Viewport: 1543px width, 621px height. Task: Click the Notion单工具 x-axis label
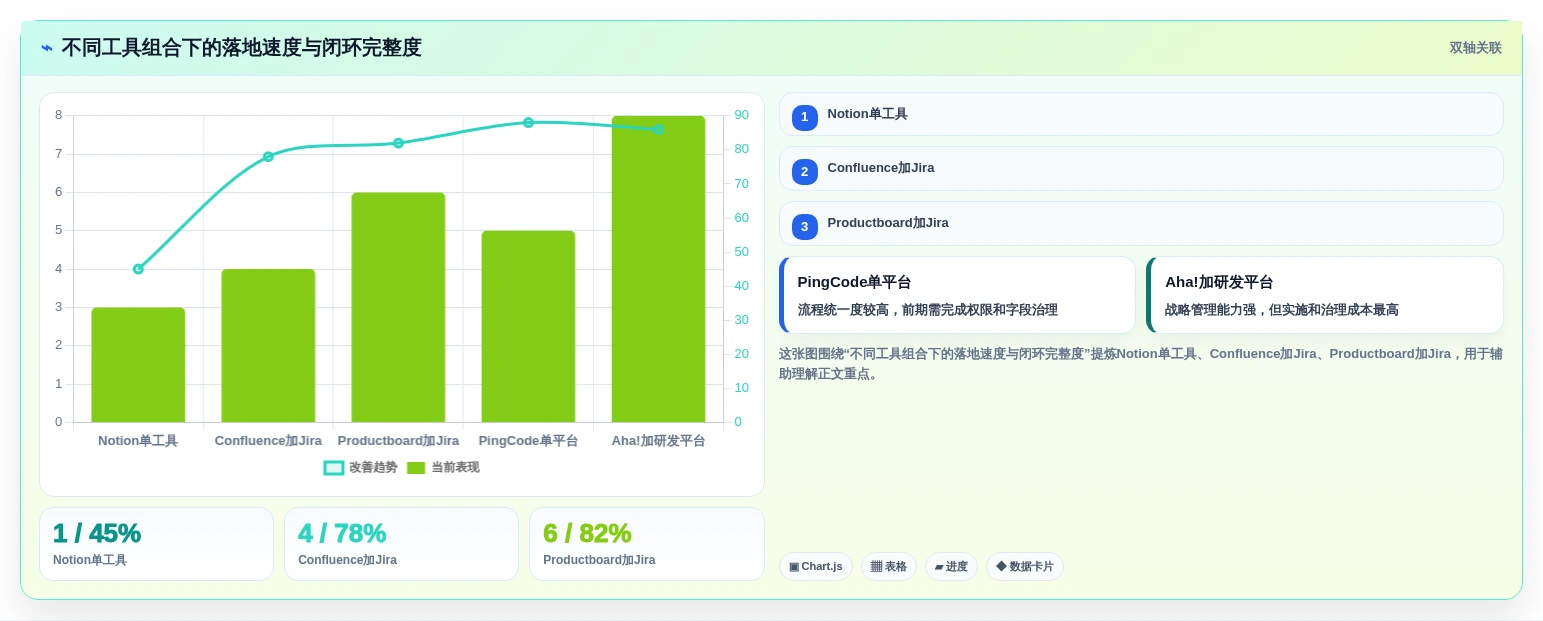pyautogui.click(x=138, y=441)
